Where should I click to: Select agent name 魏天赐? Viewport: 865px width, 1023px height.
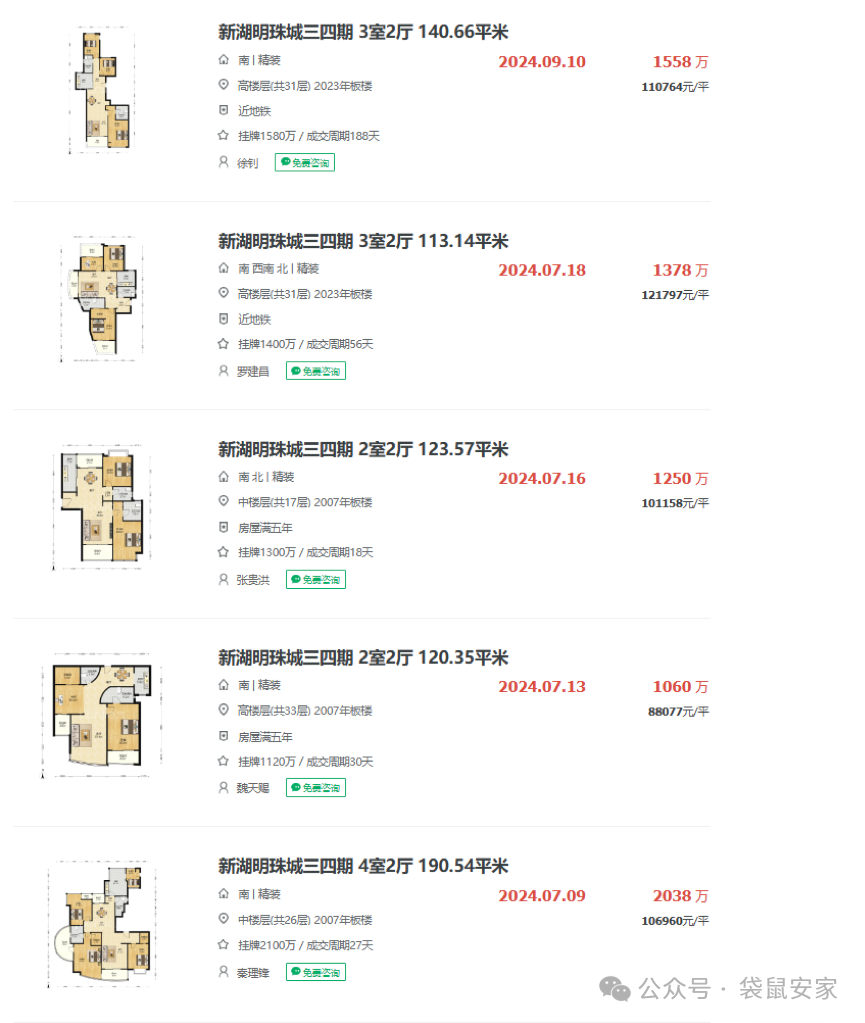254,787
